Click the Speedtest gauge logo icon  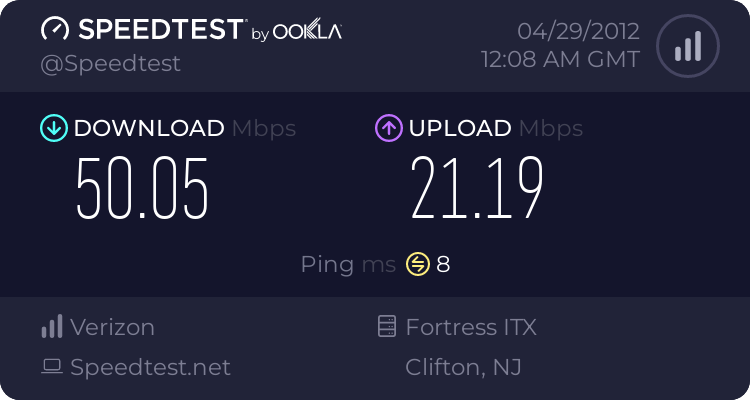56,29
